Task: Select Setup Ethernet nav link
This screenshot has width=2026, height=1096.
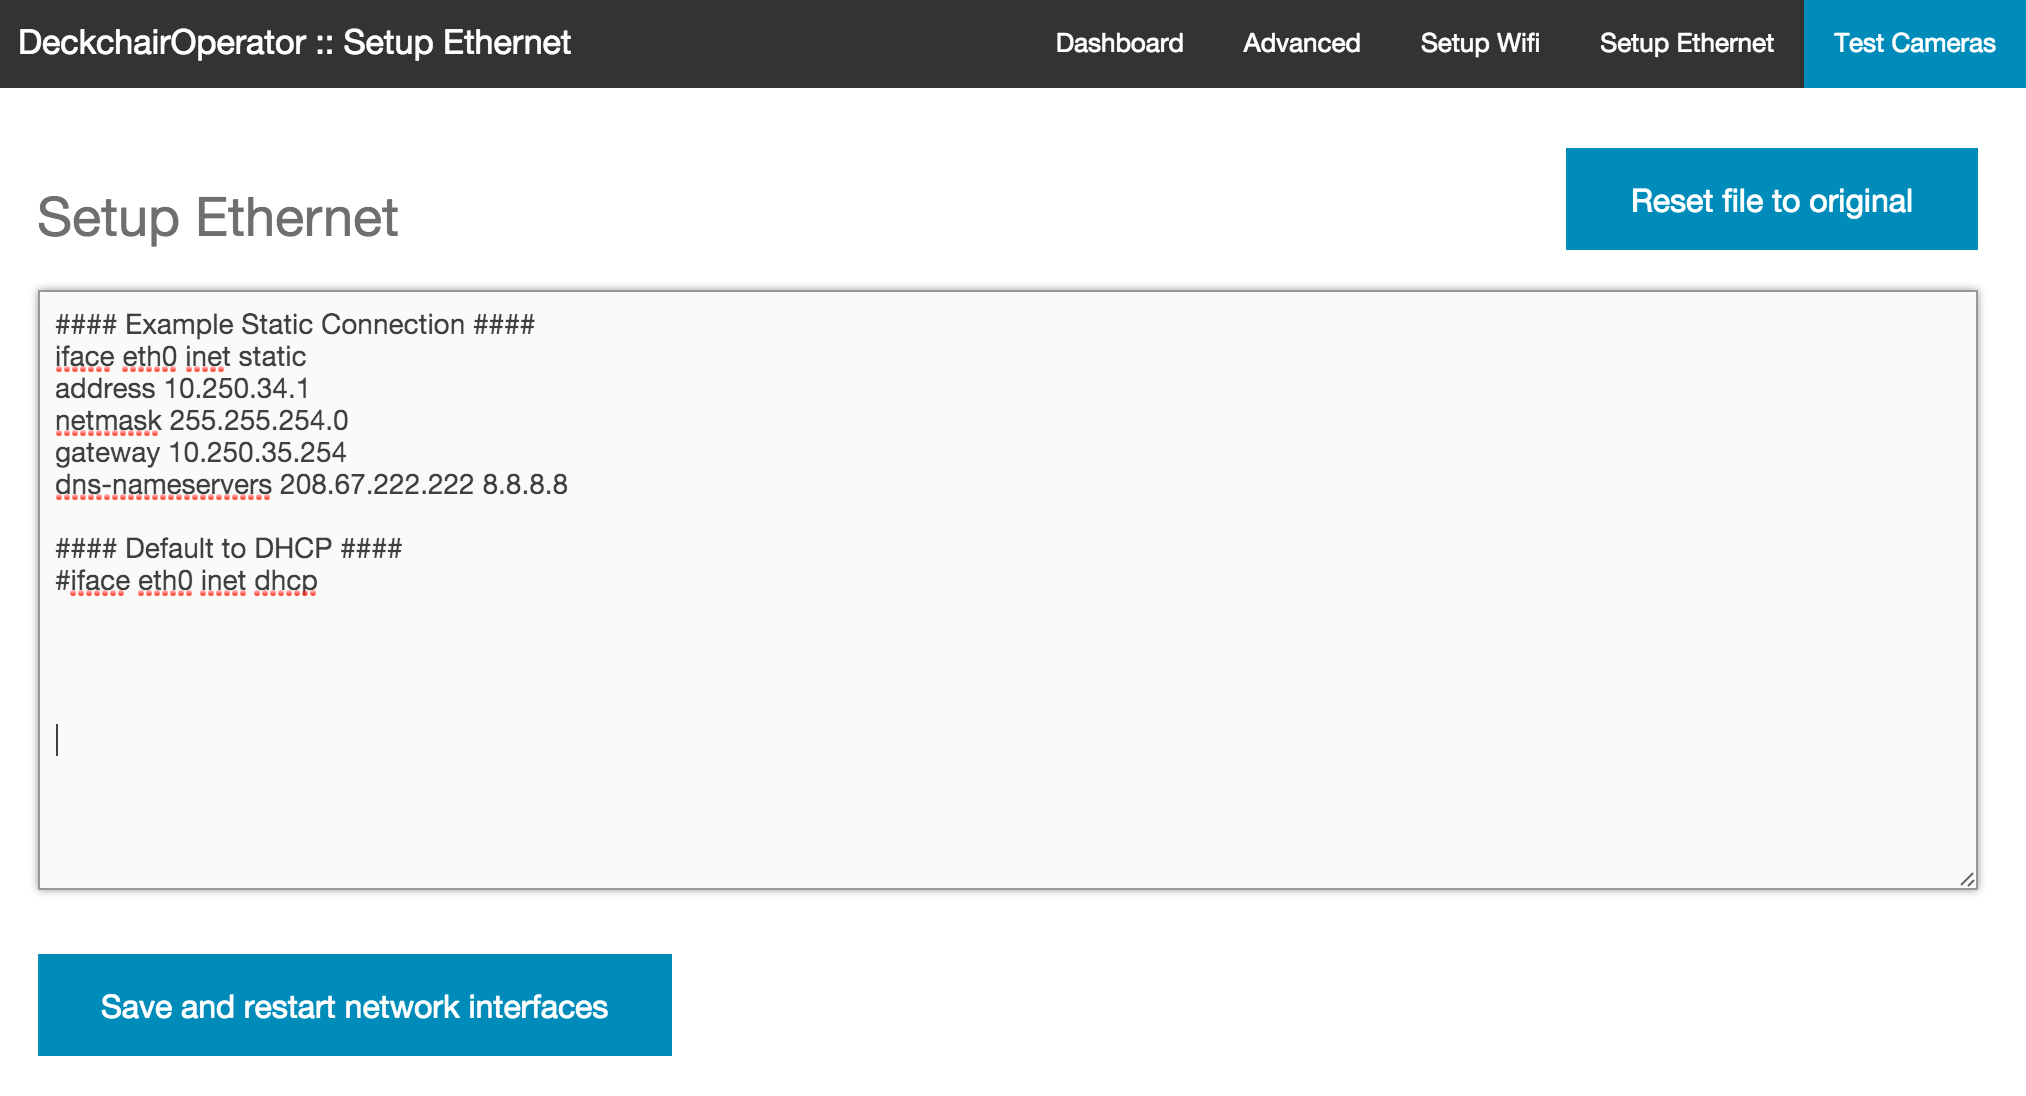Action: pos(1686,43)
